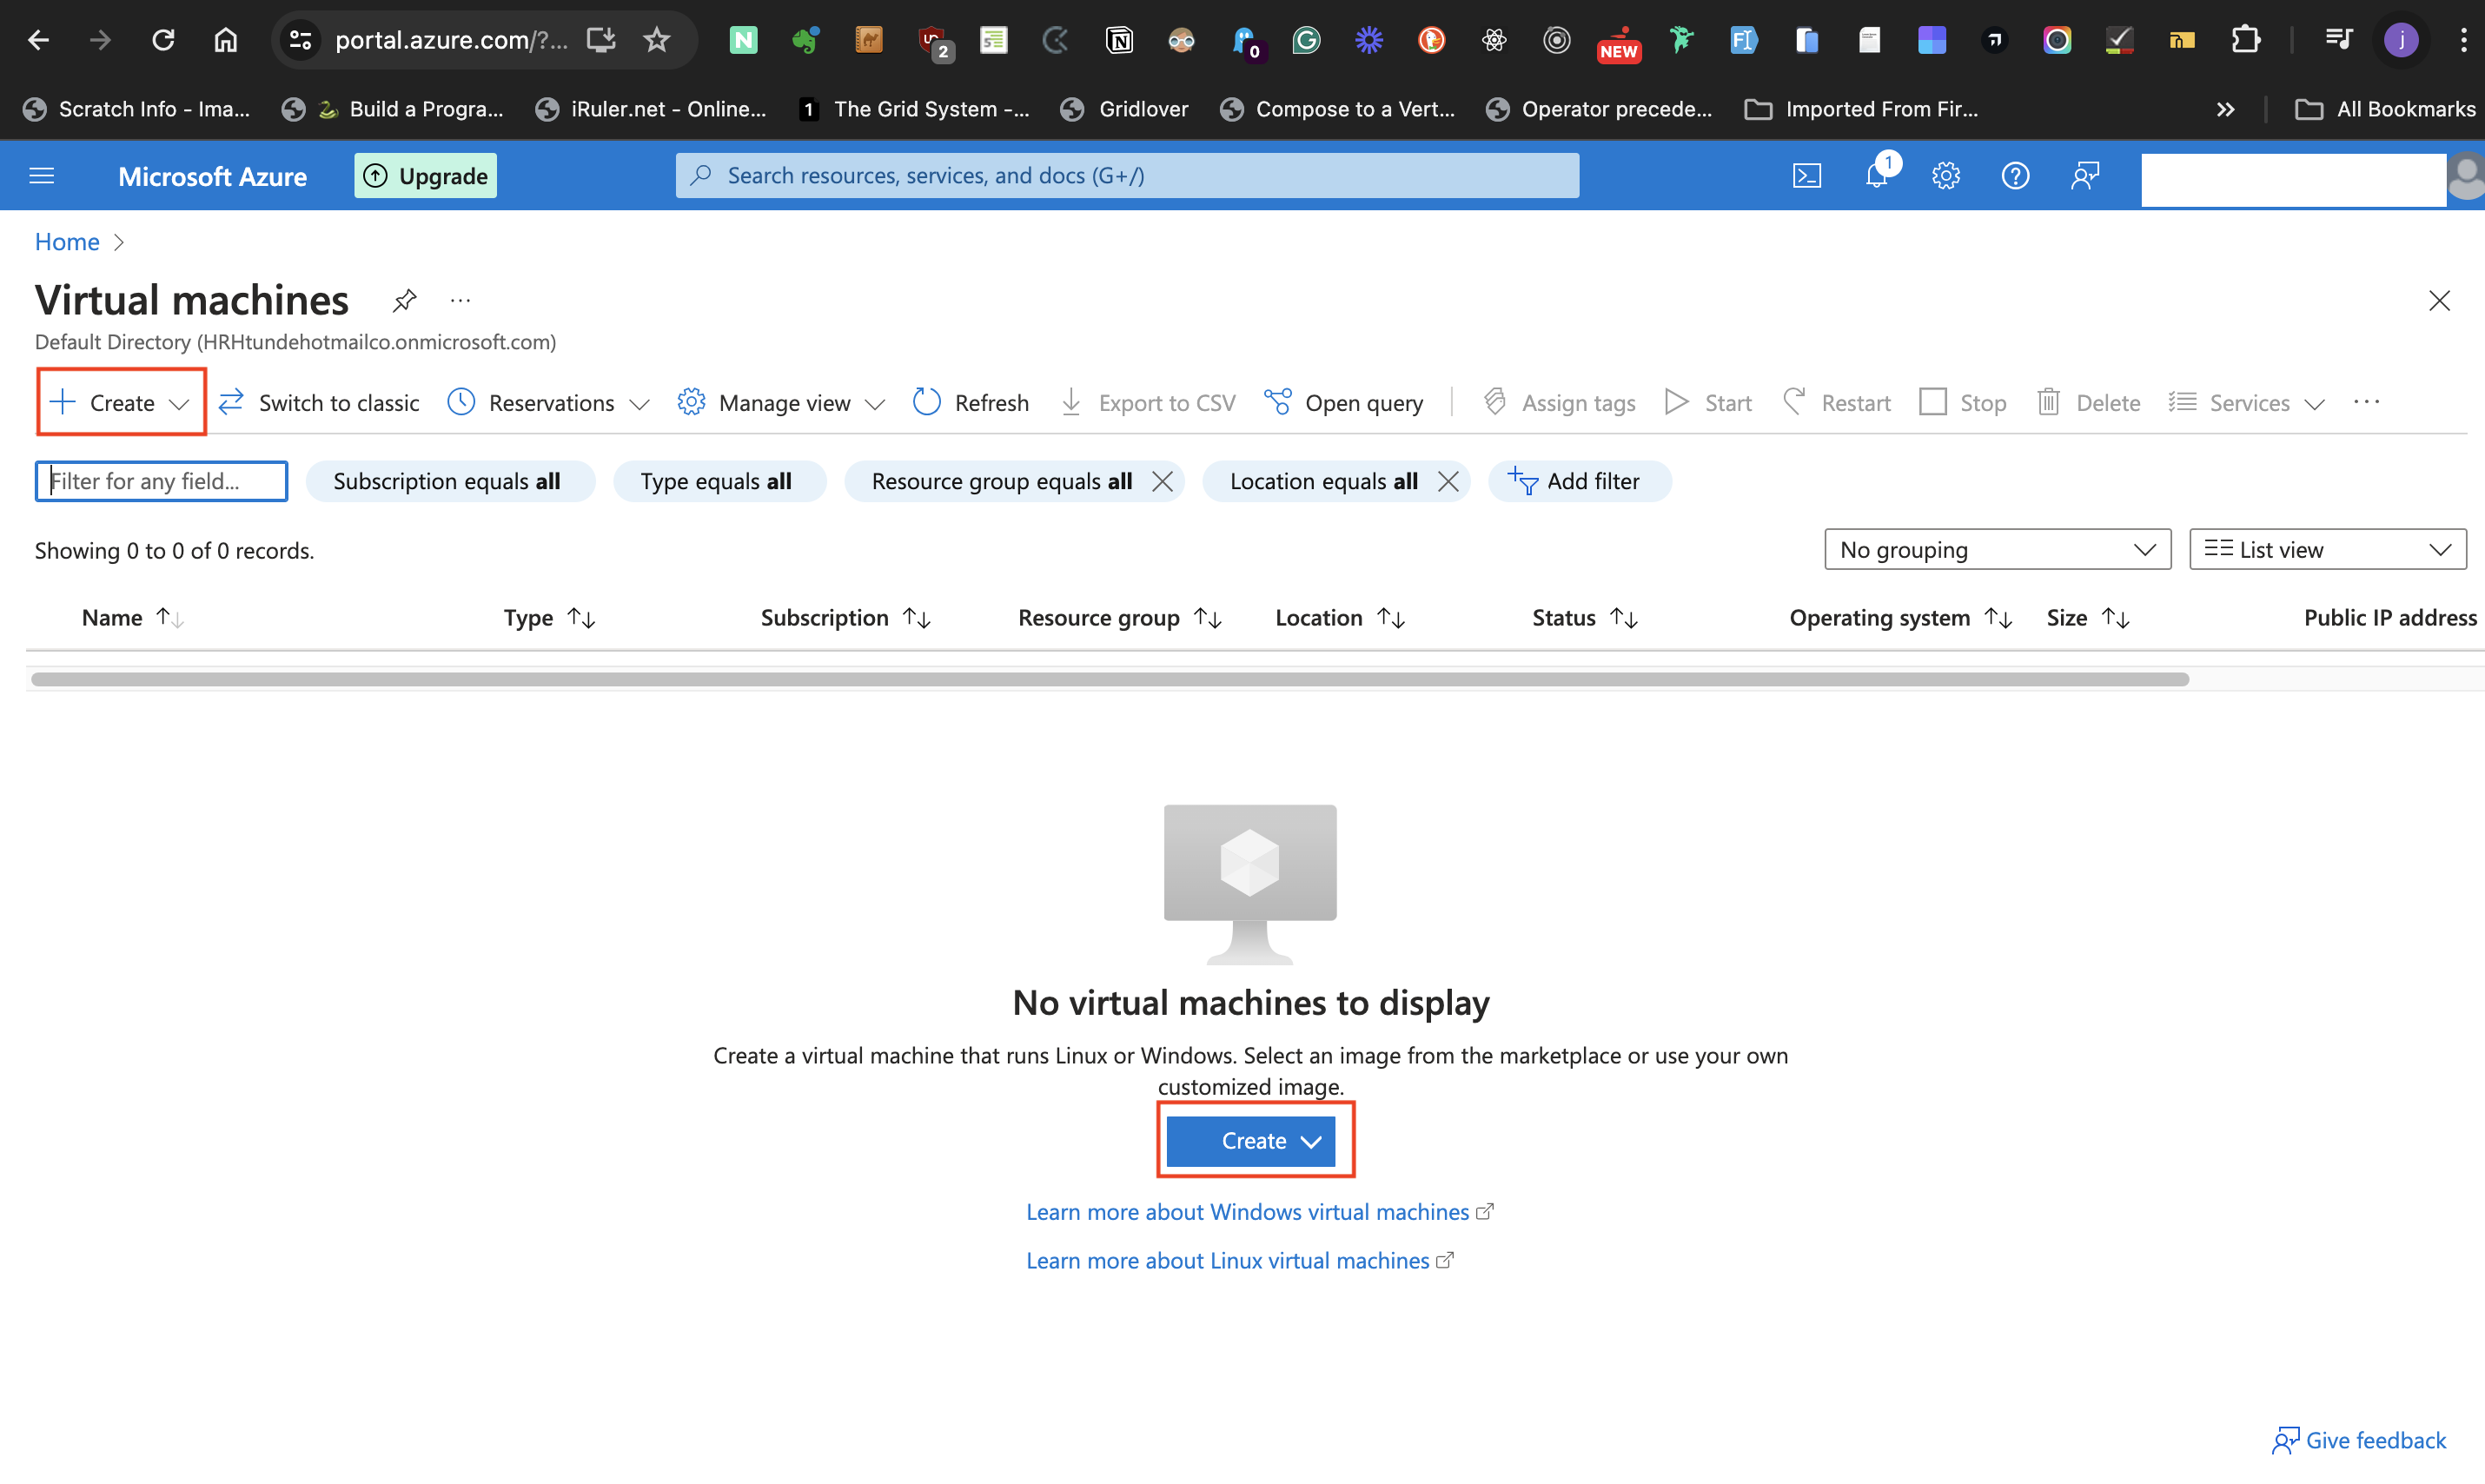Select the Restart command icon

1793,402
